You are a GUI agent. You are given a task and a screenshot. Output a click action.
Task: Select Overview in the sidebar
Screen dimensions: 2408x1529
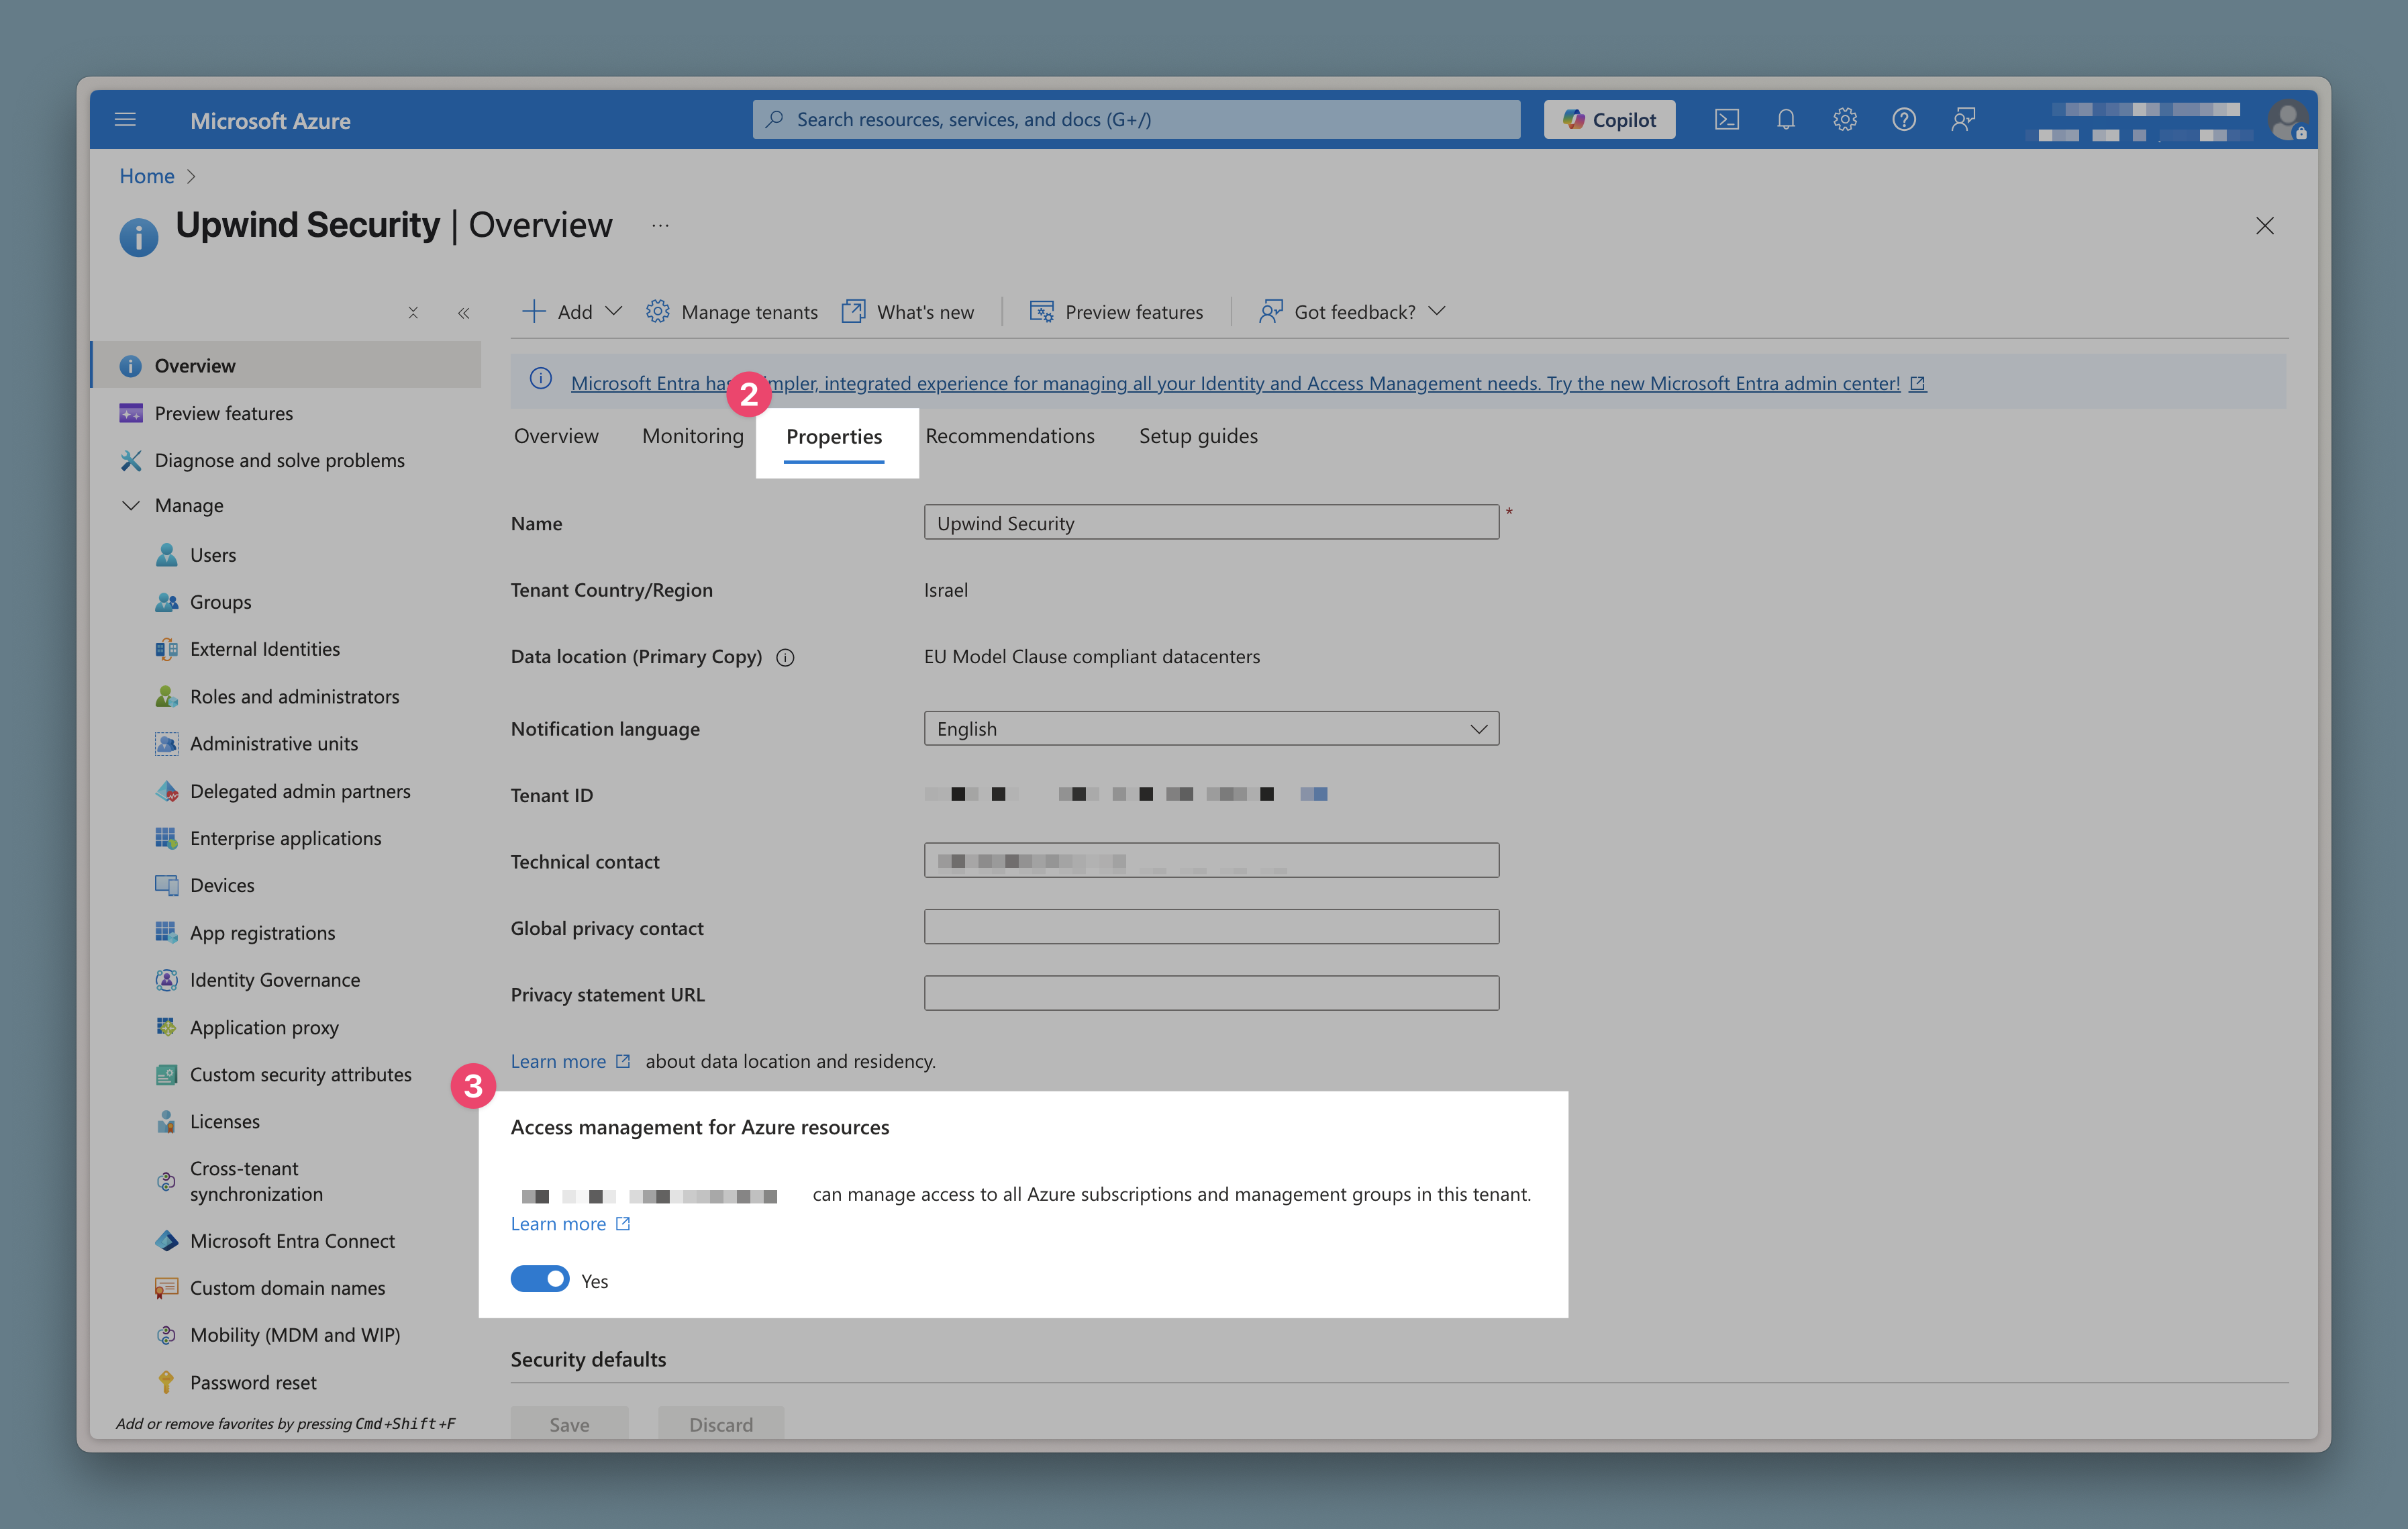click(x=286, y=366)
